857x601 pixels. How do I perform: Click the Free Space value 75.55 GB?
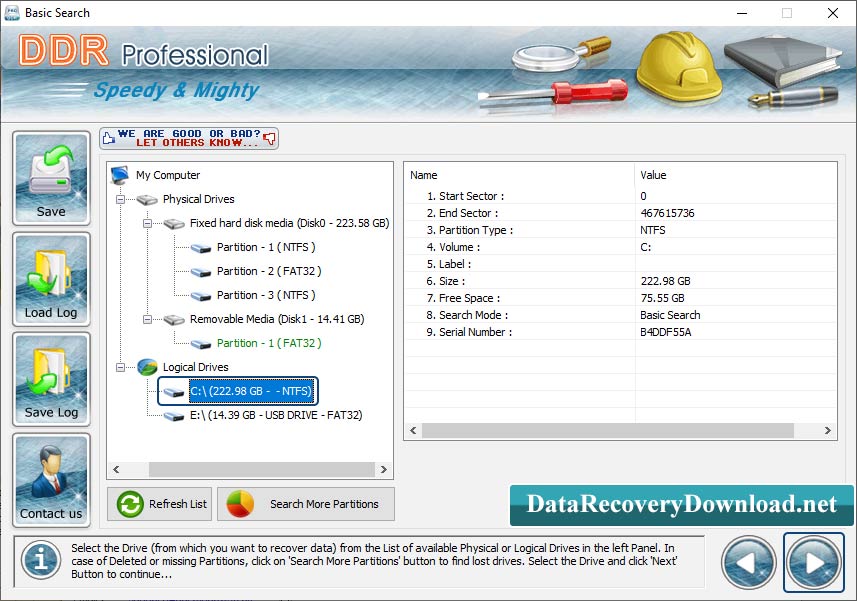(662, 298)
